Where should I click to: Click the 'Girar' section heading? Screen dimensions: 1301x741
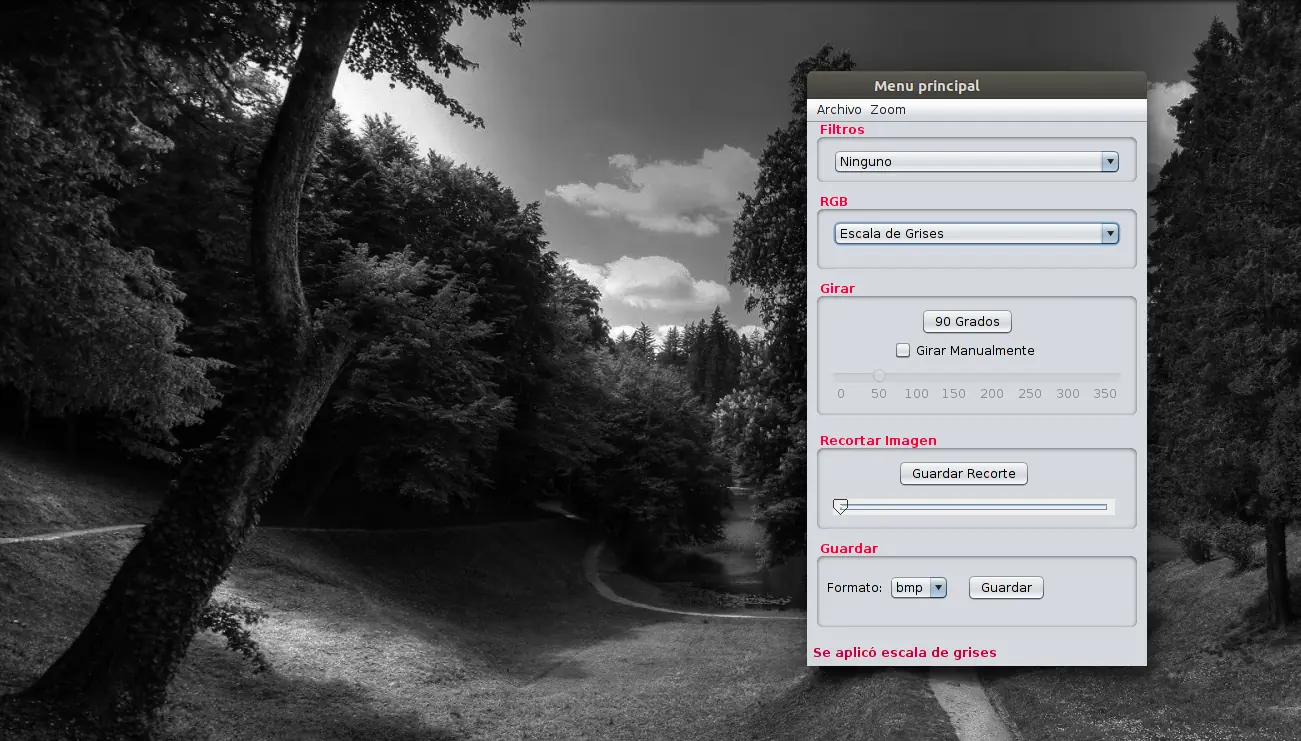click(837, 289)
